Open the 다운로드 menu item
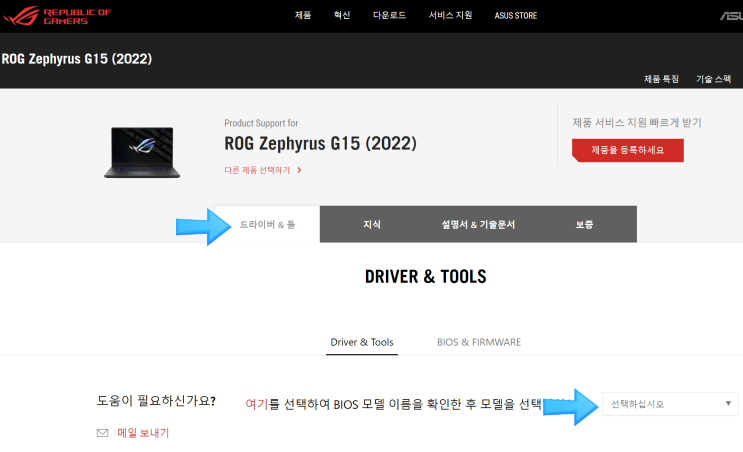Image resolution: width=743 pixels, height=452 pixels. (389, 15)
